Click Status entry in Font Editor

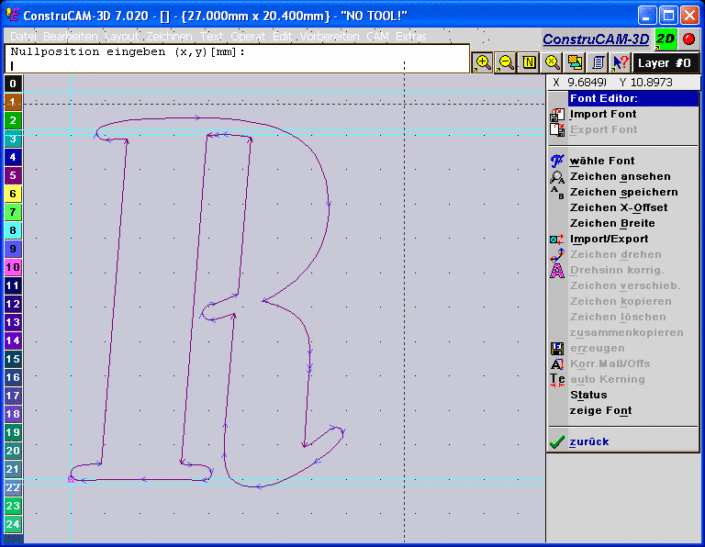pos(588,395)
